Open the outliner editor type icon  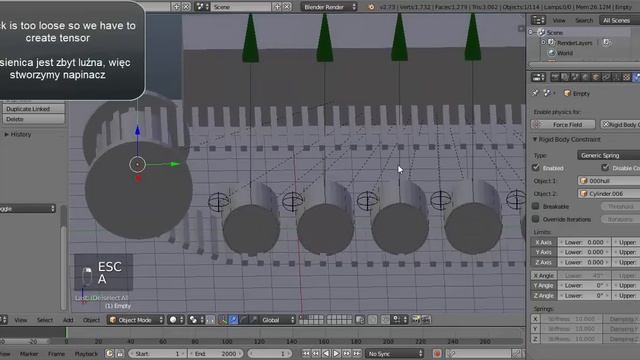tap(538, 20)
